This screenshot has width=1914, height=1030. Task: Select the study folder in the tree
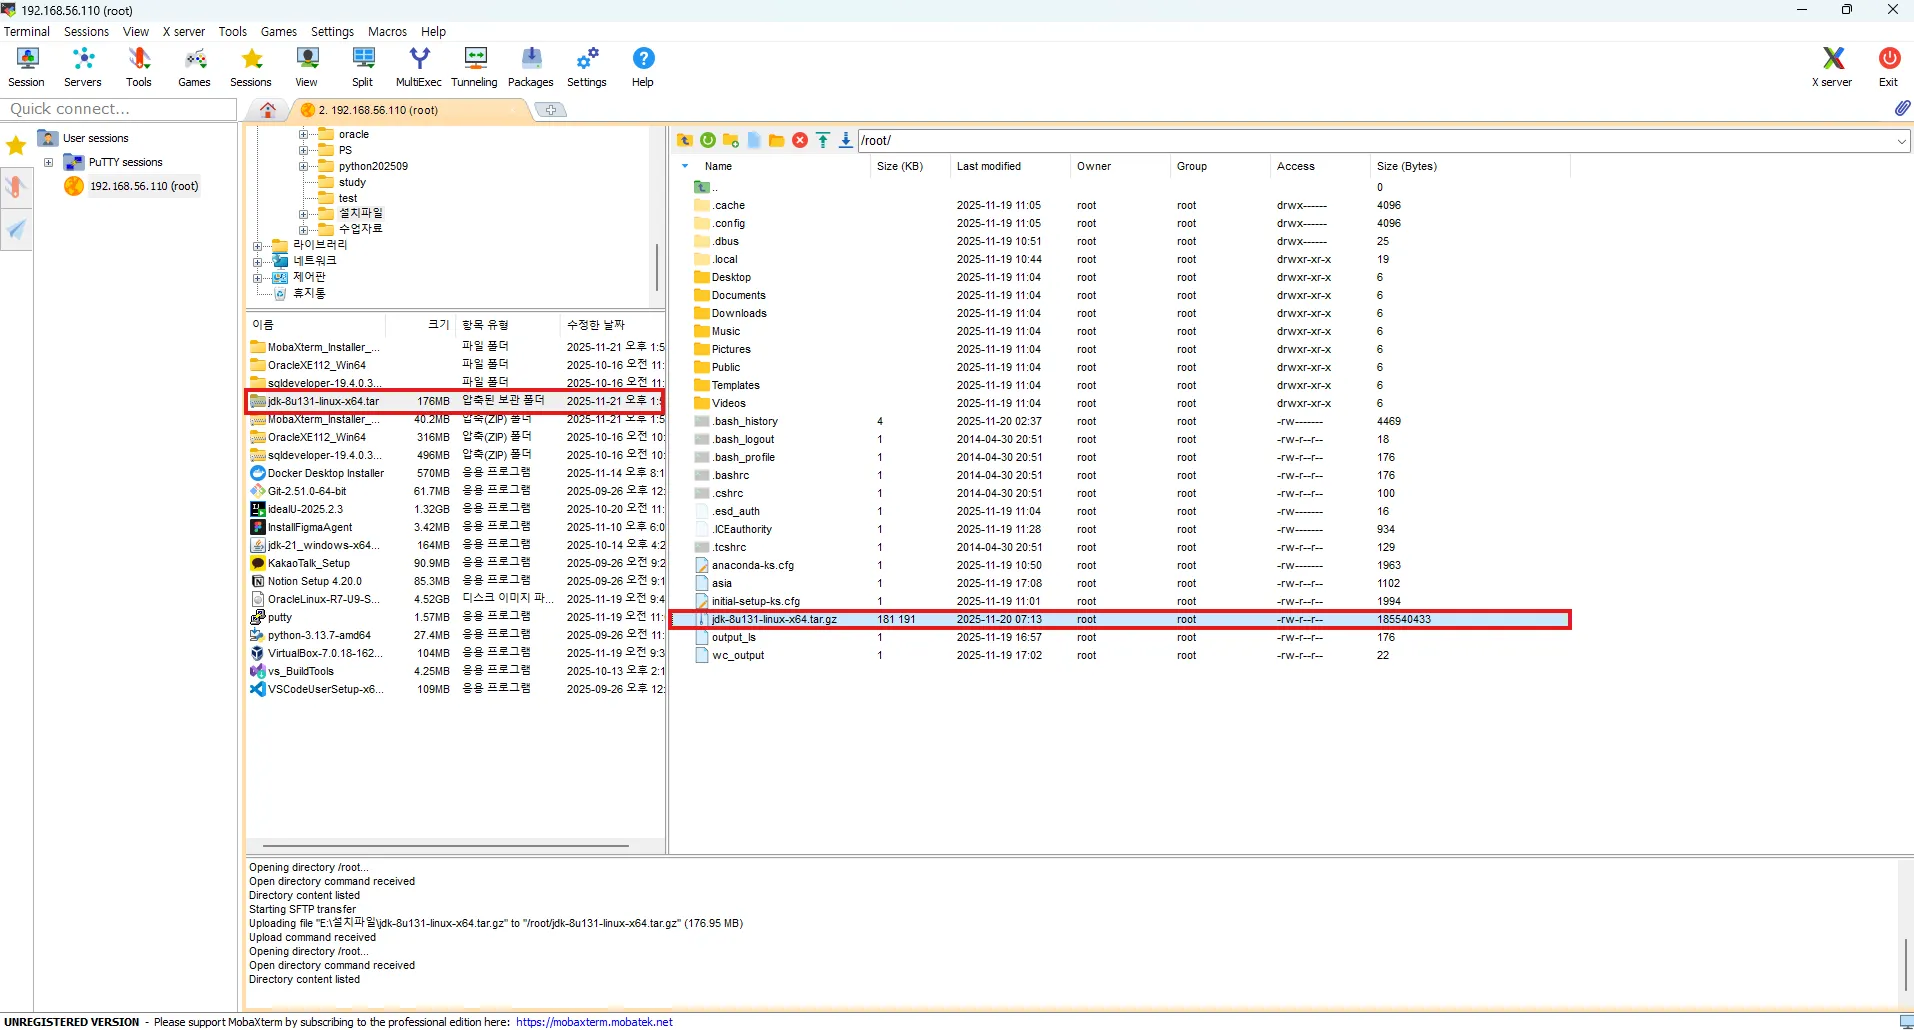352,182
